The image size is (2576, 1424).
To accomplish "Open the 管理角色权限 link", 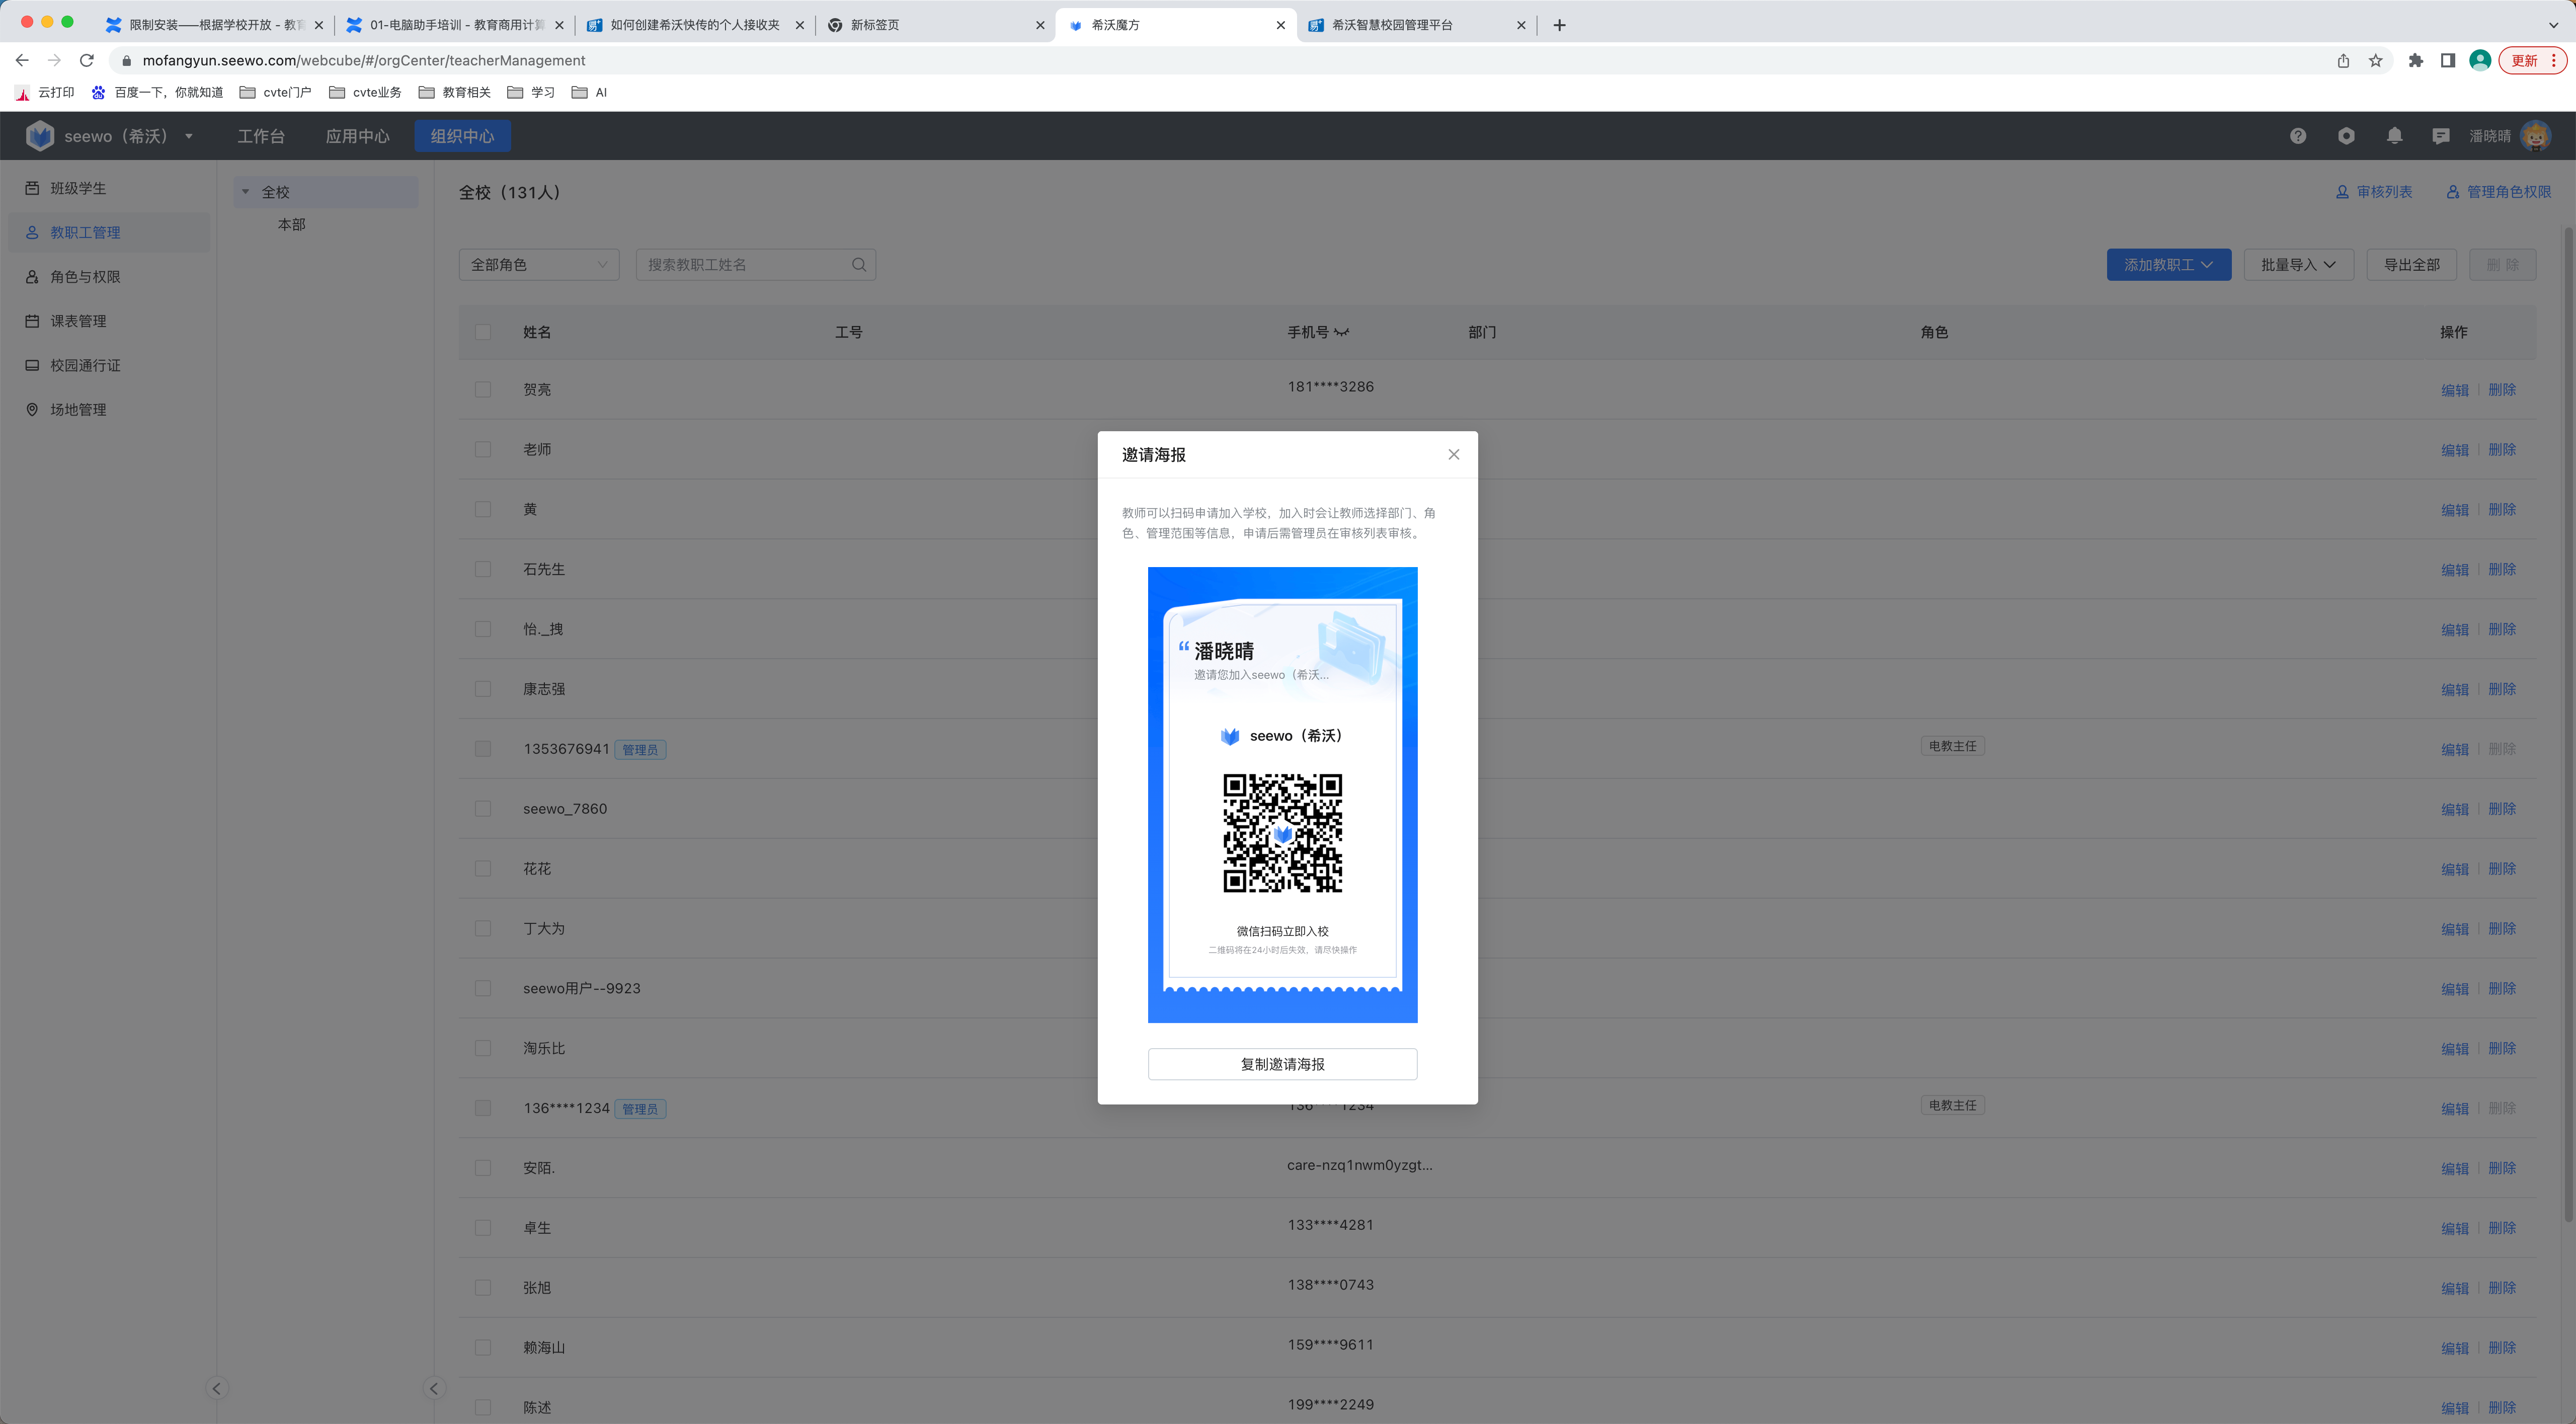I will 2498,191.
